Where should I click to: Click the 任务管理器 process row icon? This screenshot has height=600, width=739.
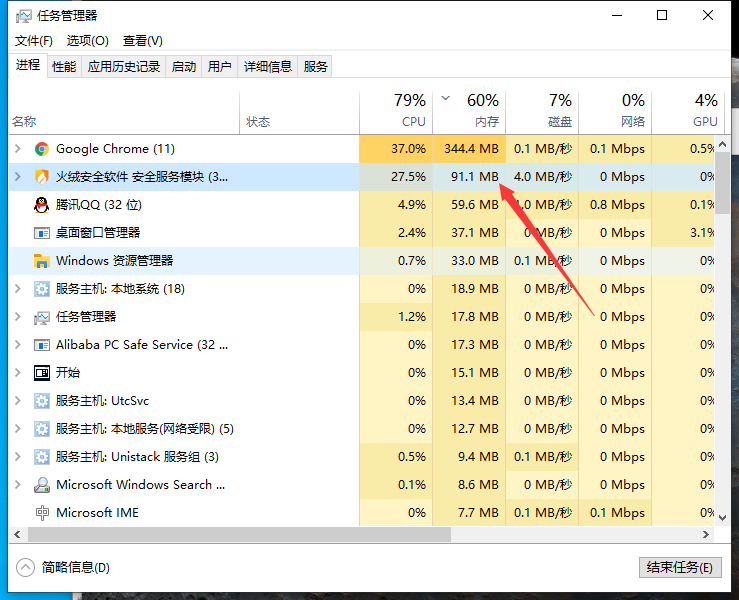(41, 317)
